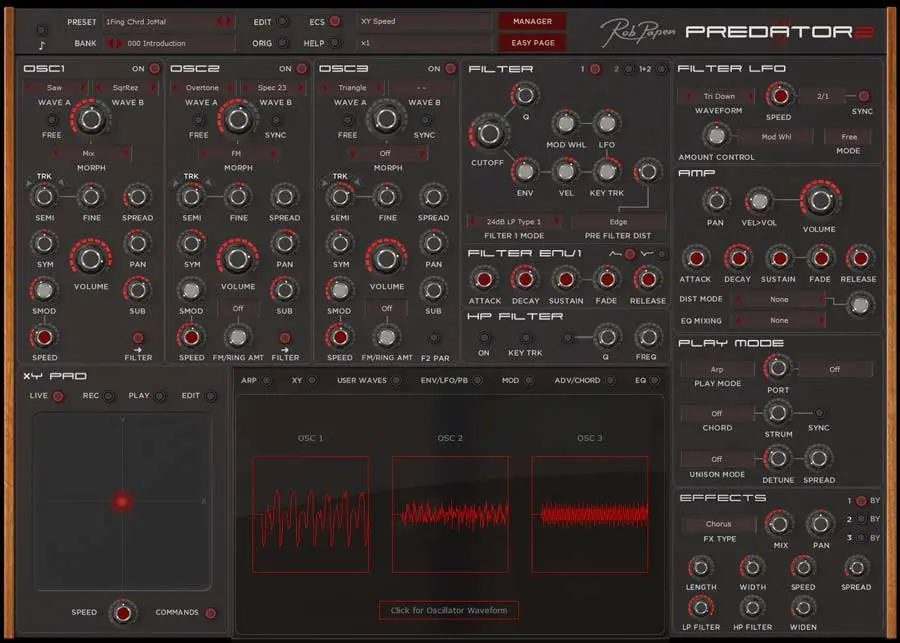Click the XY Pad SPEED knob

click(123, 613)
